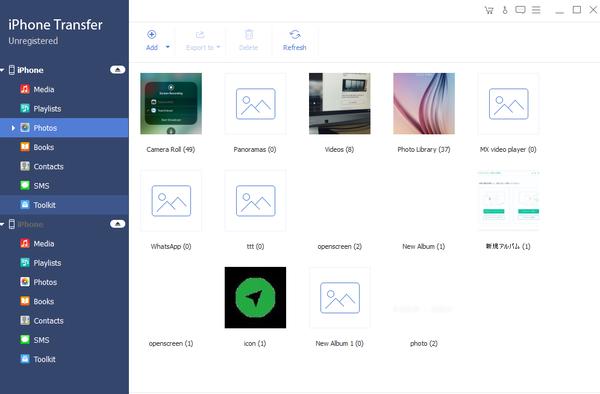This screenshot has height=394, width=600.
Task: Eject the first iPhone device
Action: (117, 70)
